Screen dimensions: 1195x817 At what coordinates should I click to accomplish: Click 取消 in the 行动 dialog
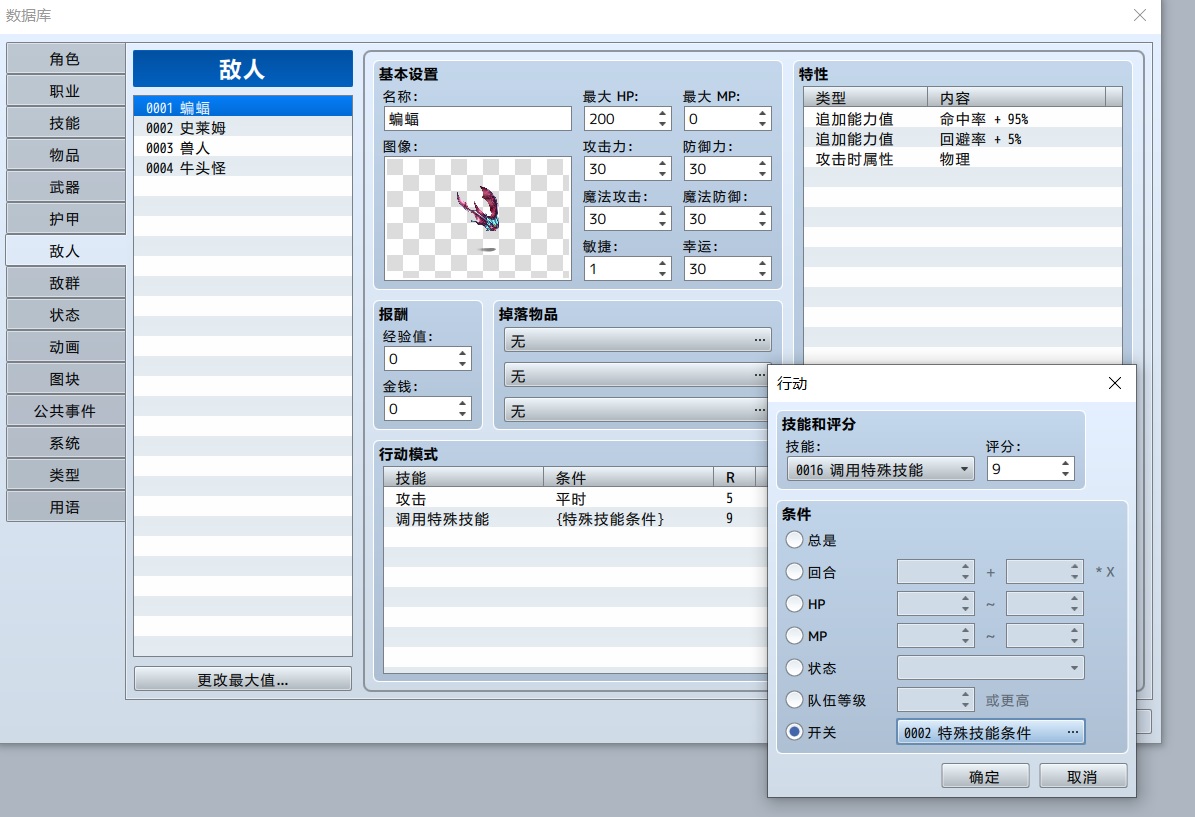pyautogui.click(x=1082, y=777)
